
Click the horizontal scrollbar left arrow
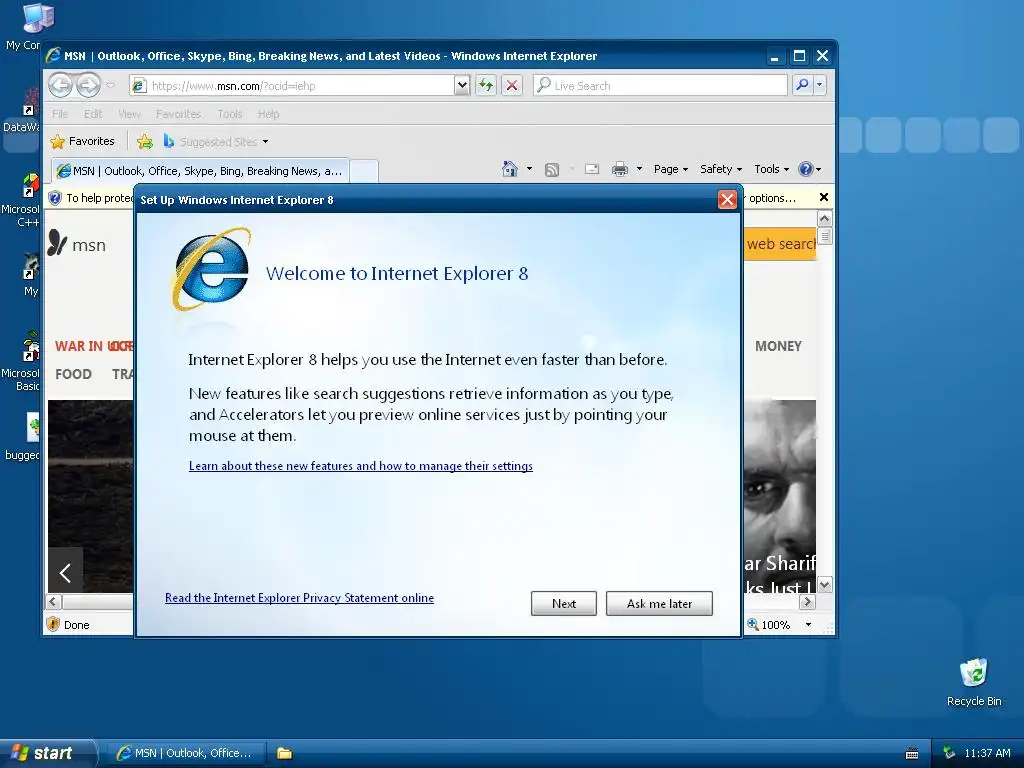pos(54,601)
